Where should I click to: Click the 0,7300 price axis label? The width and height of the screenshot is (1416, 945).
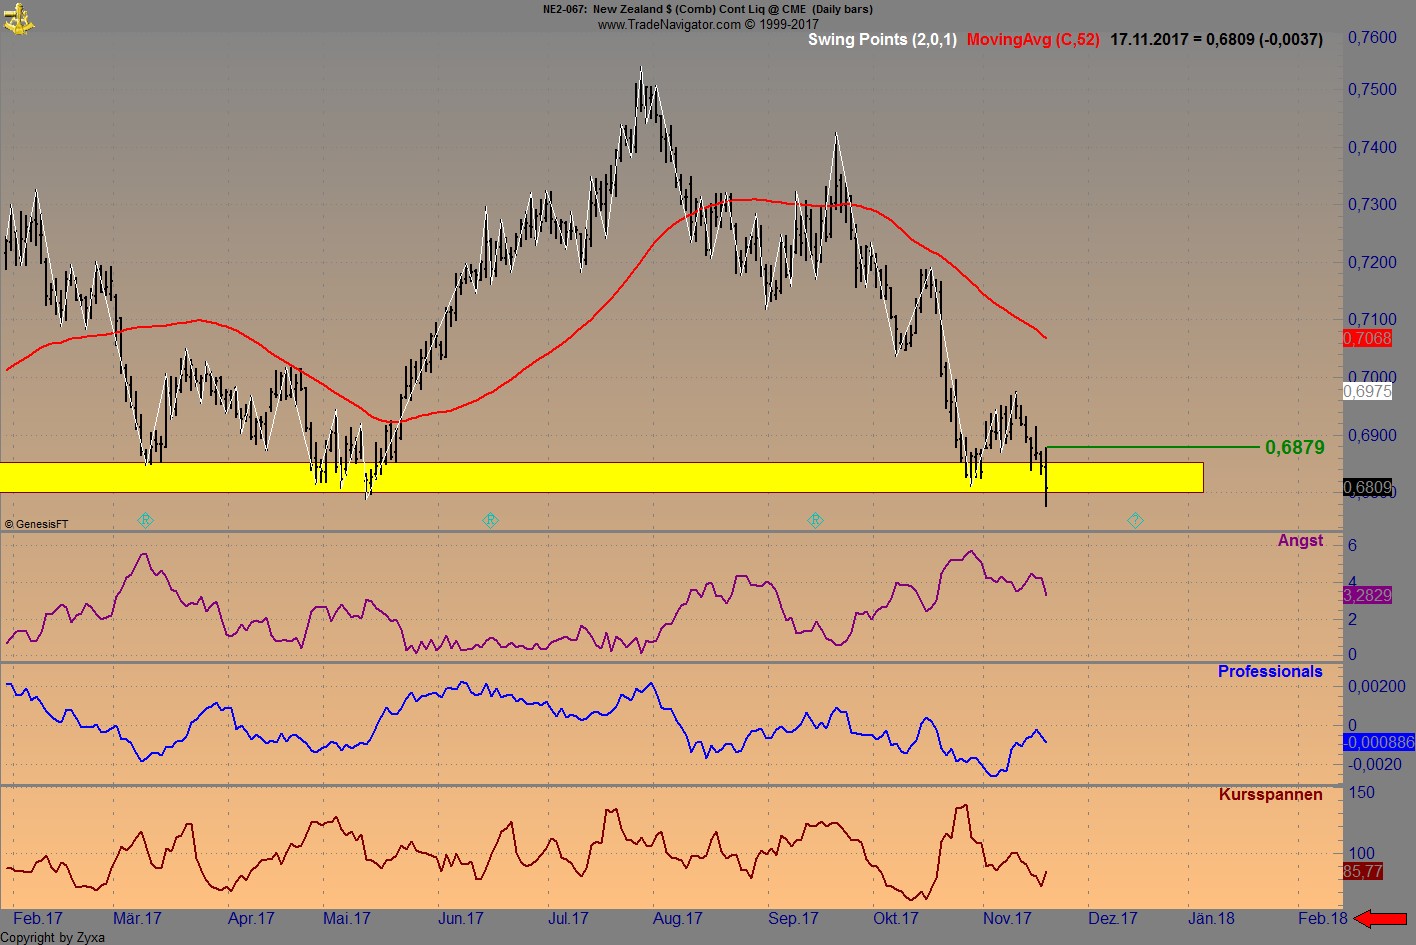point(1372,204)
